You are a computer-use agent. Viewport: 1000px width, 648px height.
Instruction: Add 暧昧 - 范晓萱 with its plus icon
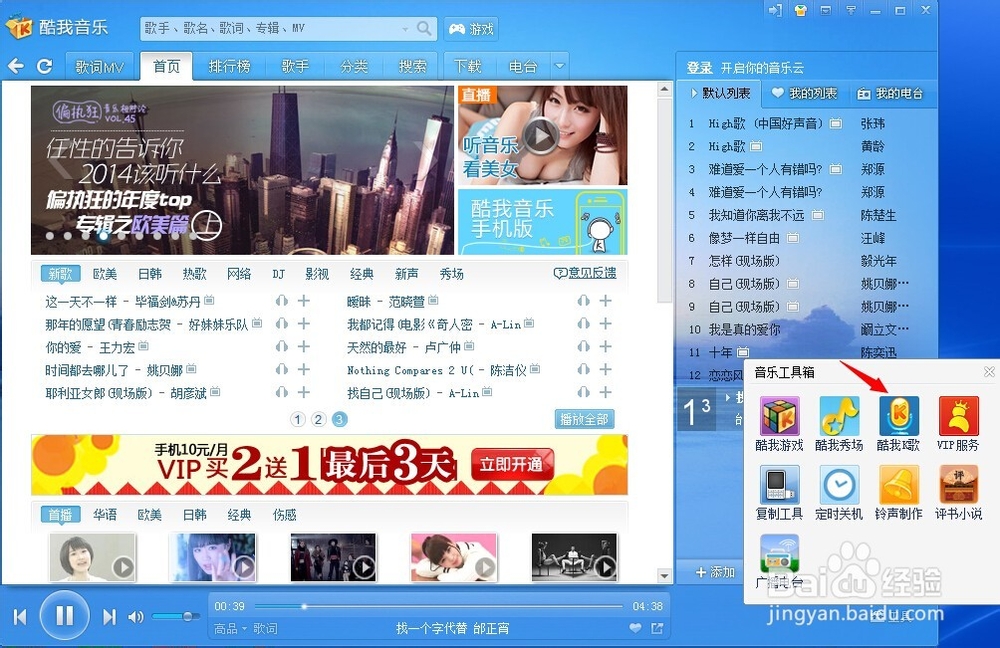click(605, 300)
